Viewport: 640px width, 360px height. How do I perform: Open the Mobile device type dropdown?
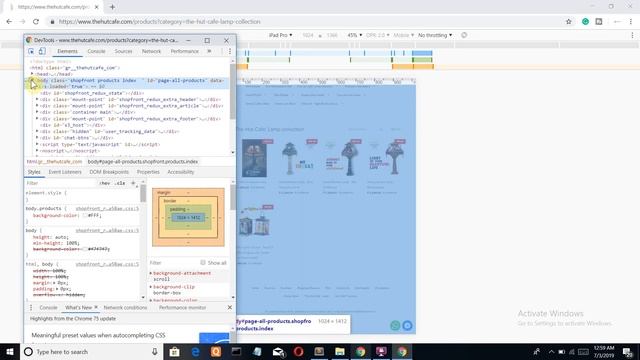point(403,35)
